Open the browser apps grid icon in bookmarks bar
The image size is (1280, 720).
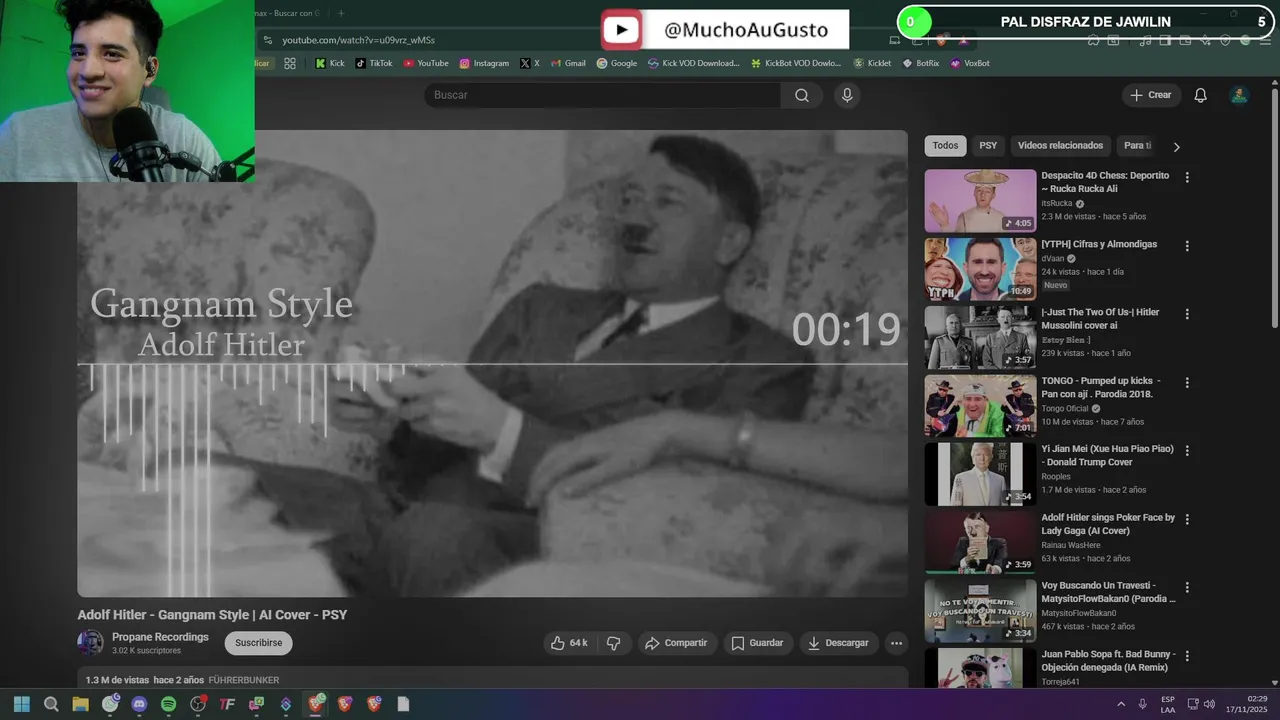click(290, 63)
